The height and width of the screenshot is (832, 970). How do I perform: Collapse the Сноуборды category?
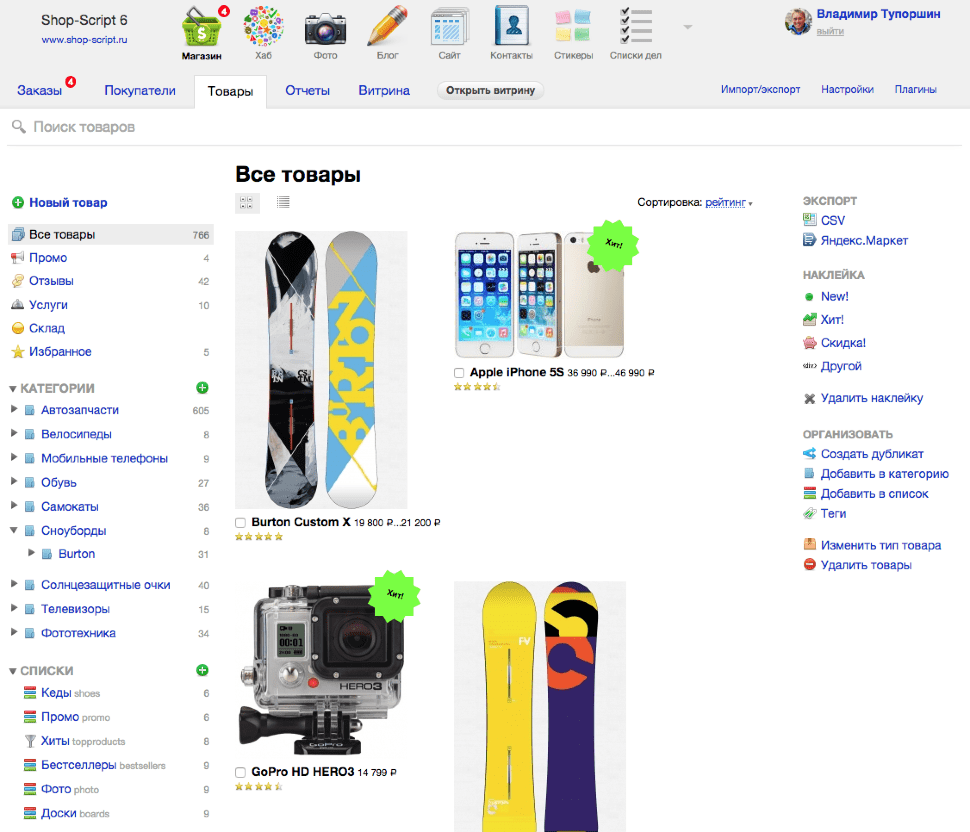14,530
